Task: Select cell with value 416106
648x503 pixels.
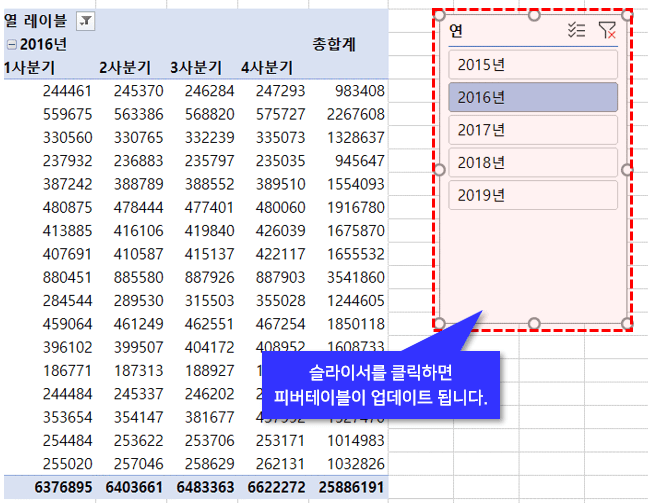Action: [138, 231]
